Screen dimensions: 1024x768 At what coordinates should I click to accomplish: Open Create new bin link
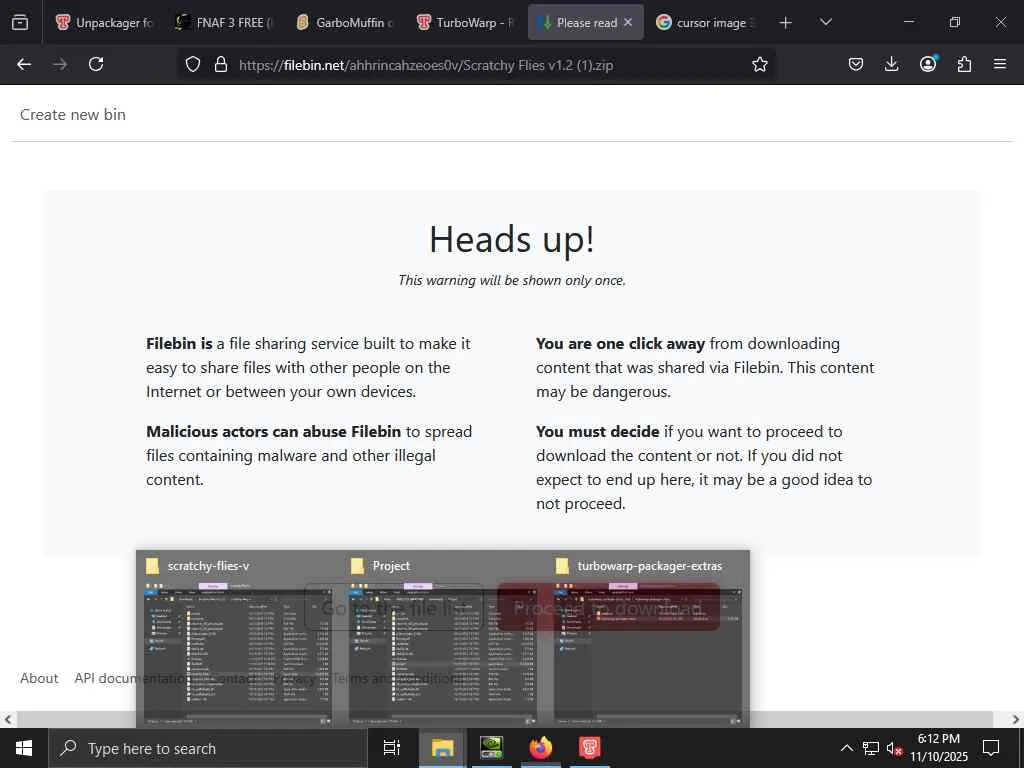72,114
